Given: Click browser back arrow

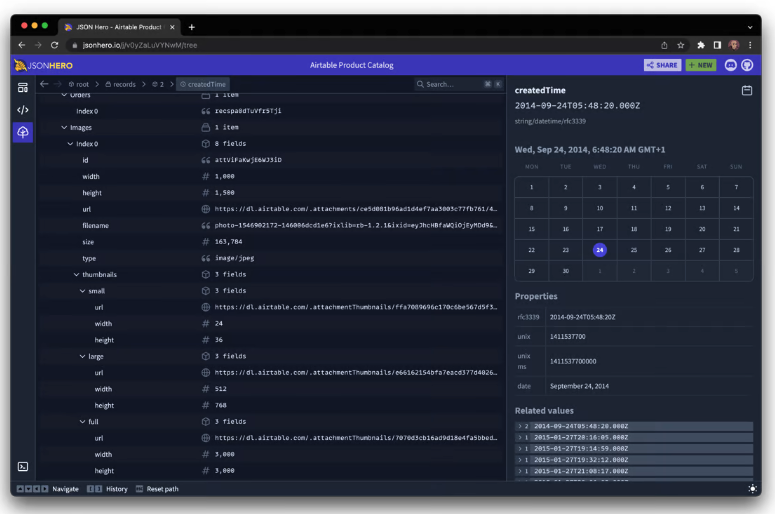Looking at the screenshot, I should coord(22,45).
